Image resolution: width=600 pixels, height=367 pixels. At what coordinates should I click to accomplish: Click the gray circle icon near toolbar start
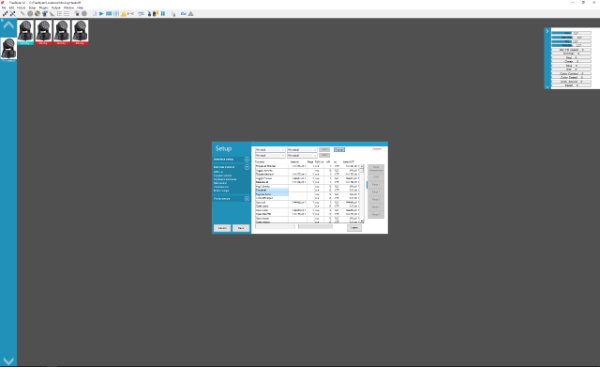pos(30,14)
